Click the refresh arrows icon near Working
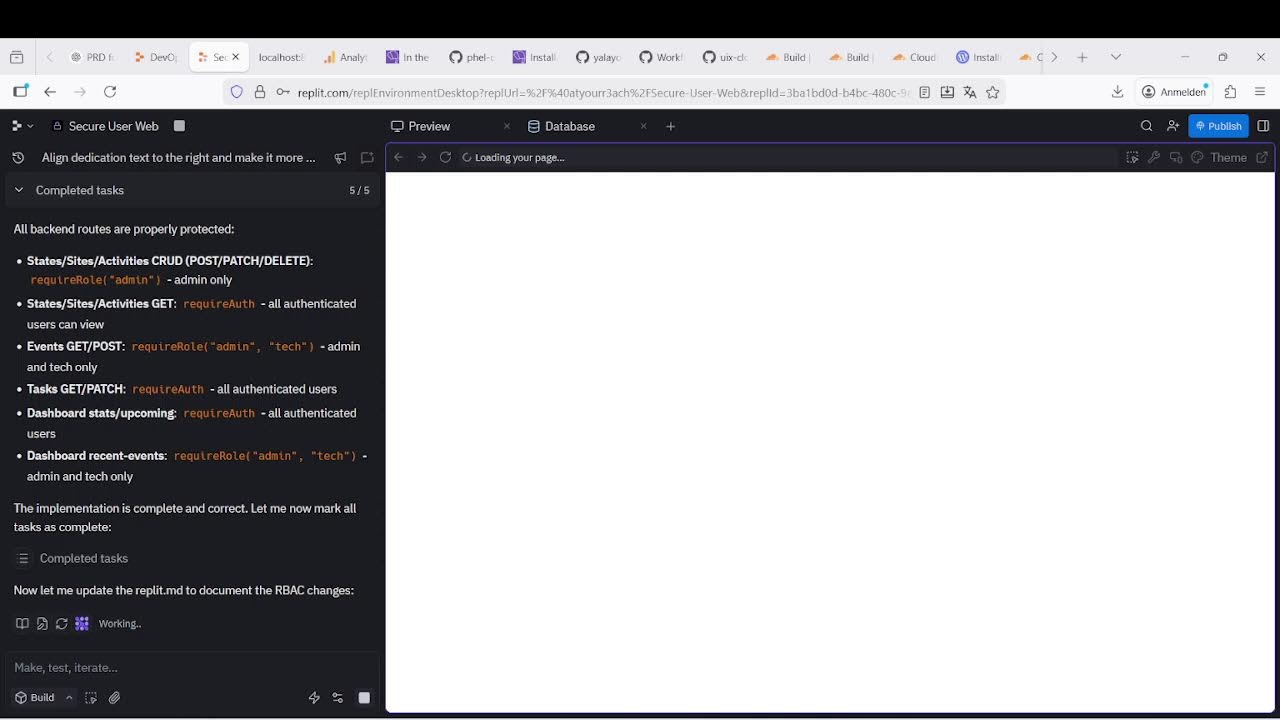1280x720 pixels. click(62, 623)
